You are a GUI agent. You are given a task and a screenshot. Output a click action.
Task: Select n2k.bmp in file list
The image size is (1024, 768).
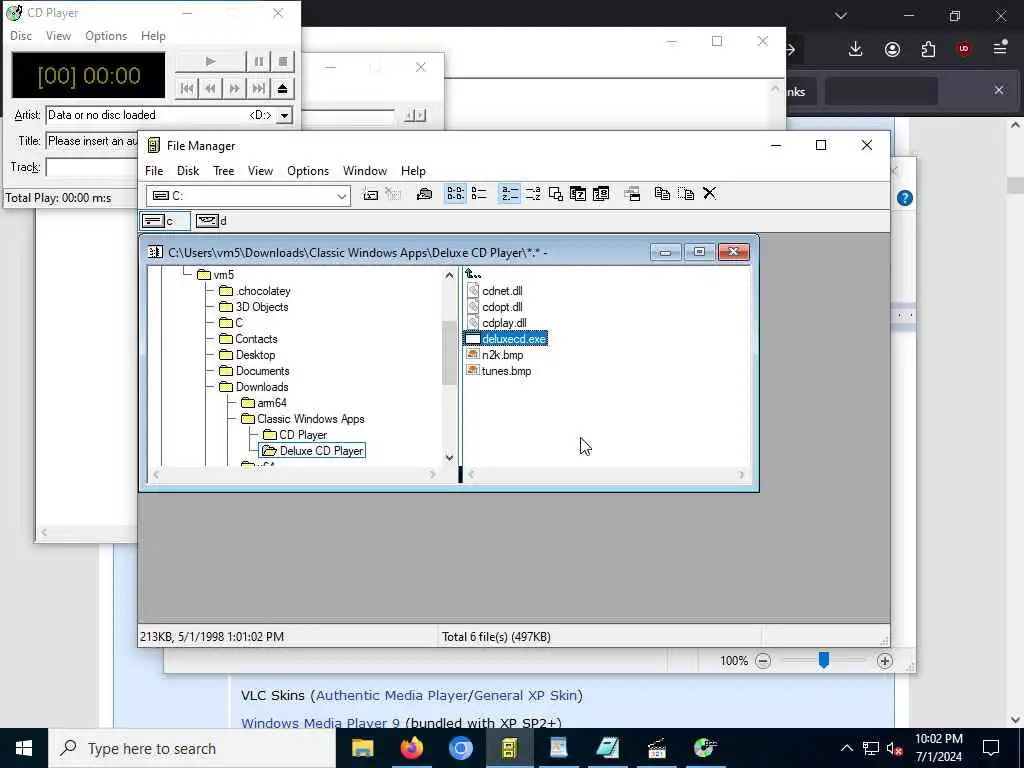click(495, 355)
